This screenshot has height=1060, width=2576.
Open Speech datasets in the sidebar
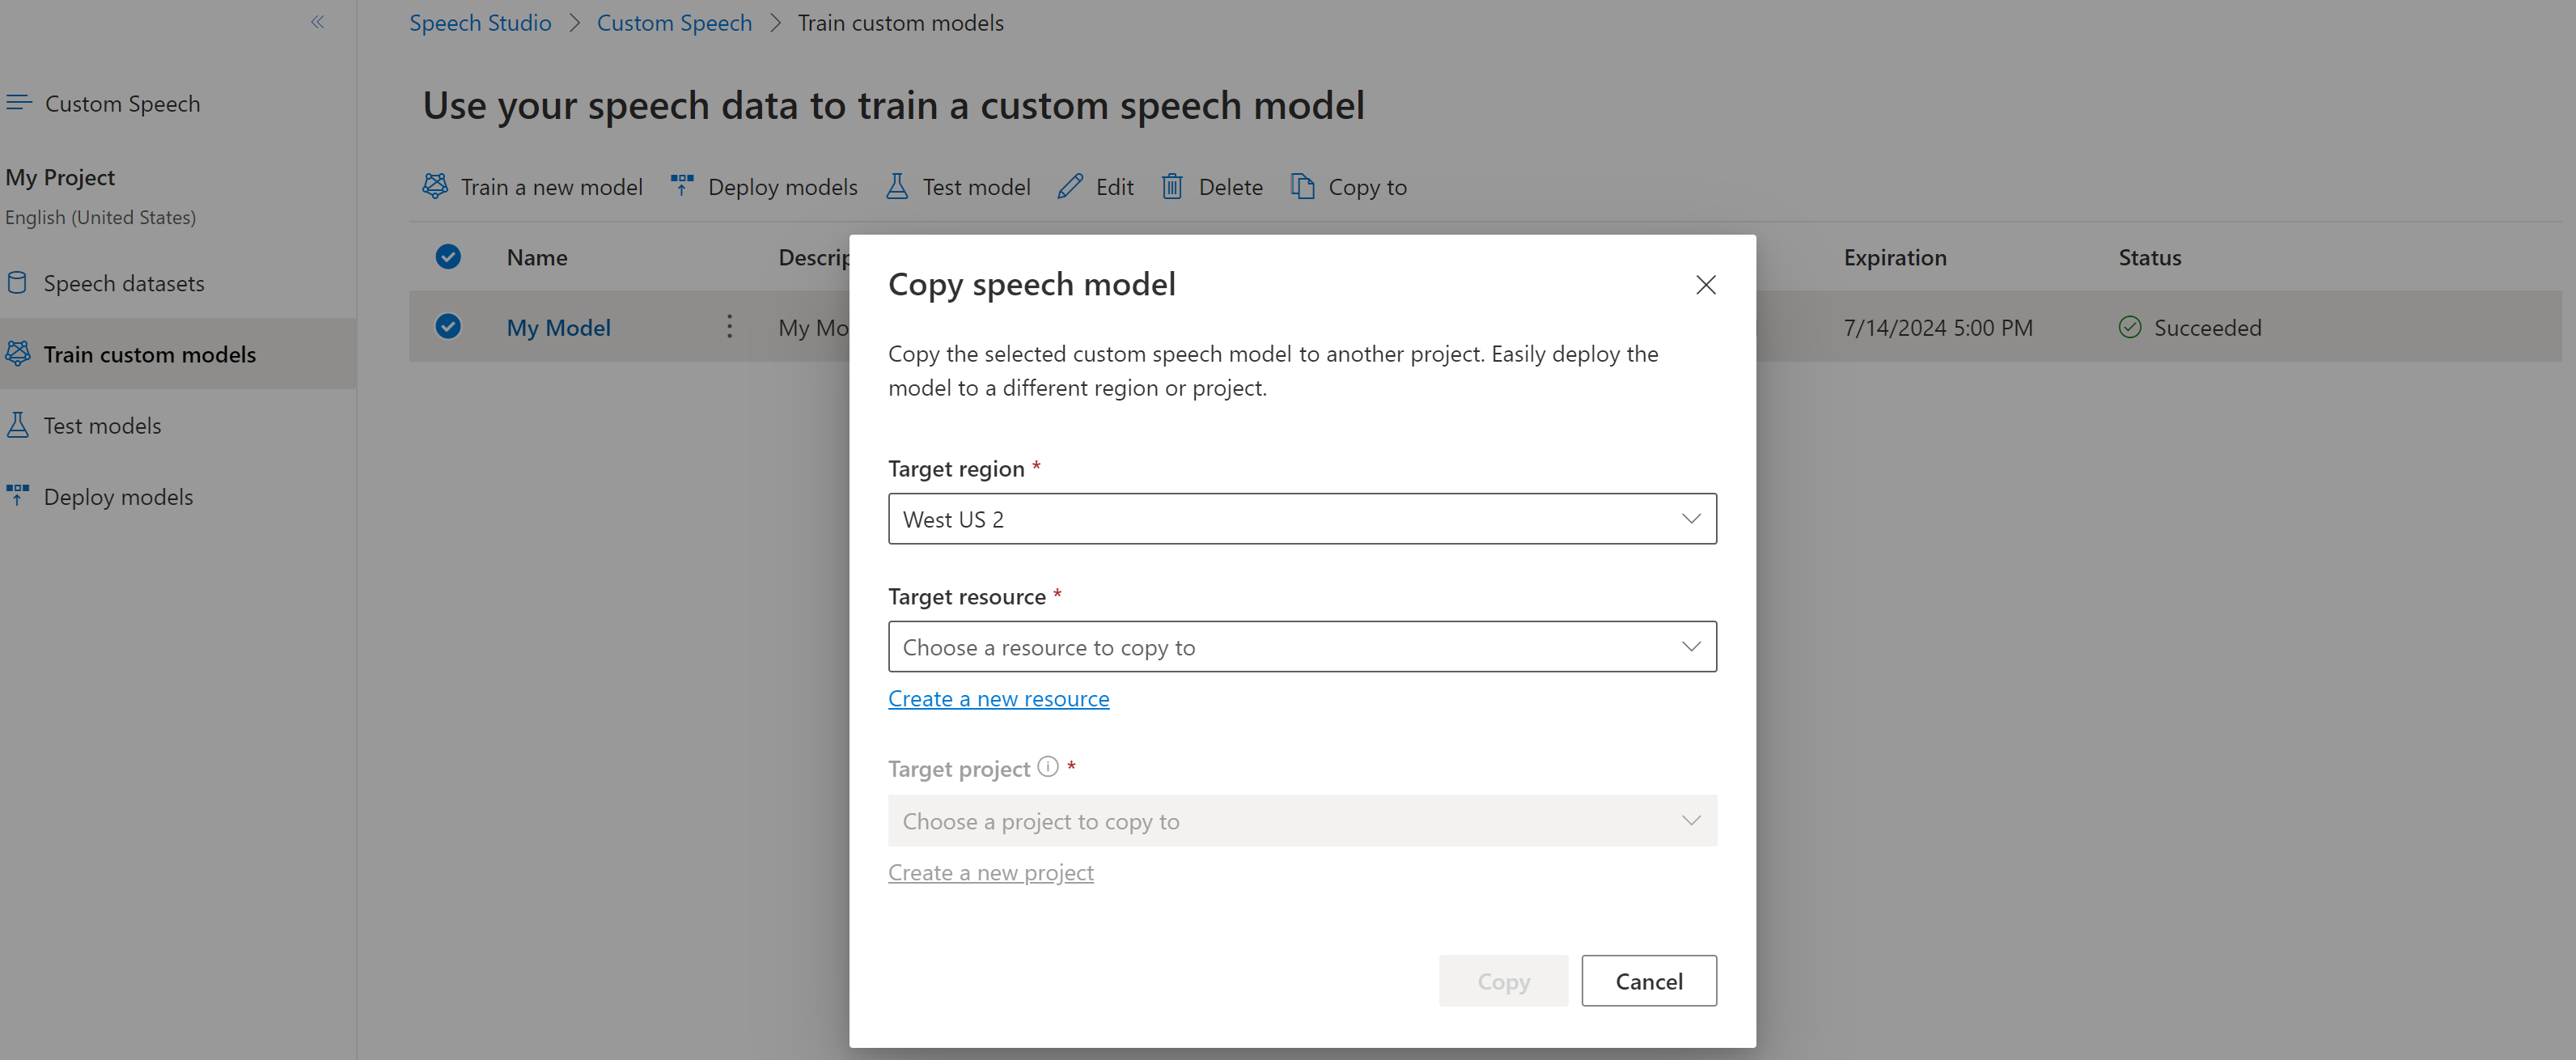123,284
